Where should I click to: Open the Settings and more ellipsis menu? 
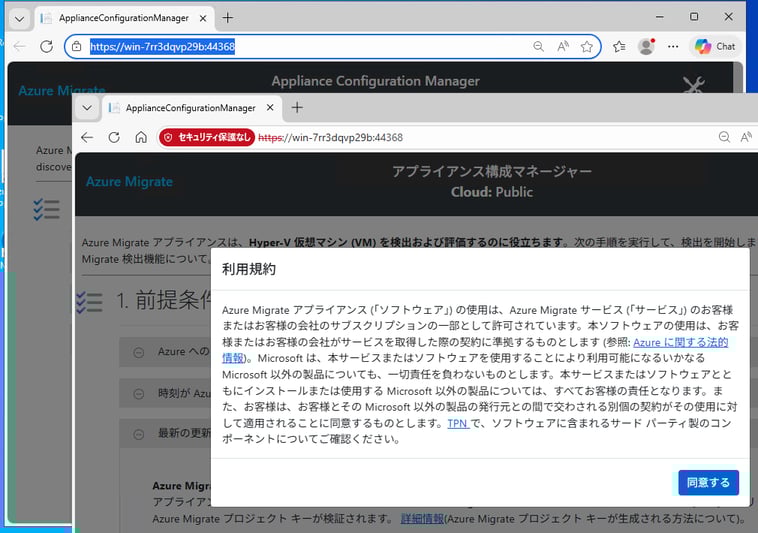click(x=673, y=46)
